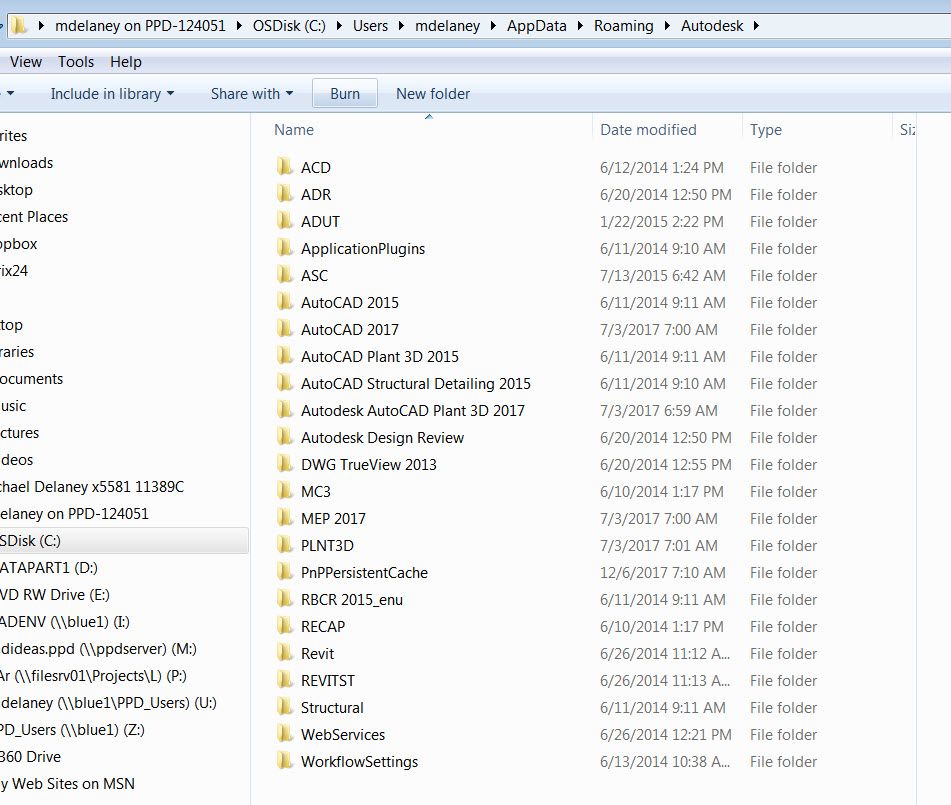Click the MEP 2017 folder icon

click(x=284, y=518)
